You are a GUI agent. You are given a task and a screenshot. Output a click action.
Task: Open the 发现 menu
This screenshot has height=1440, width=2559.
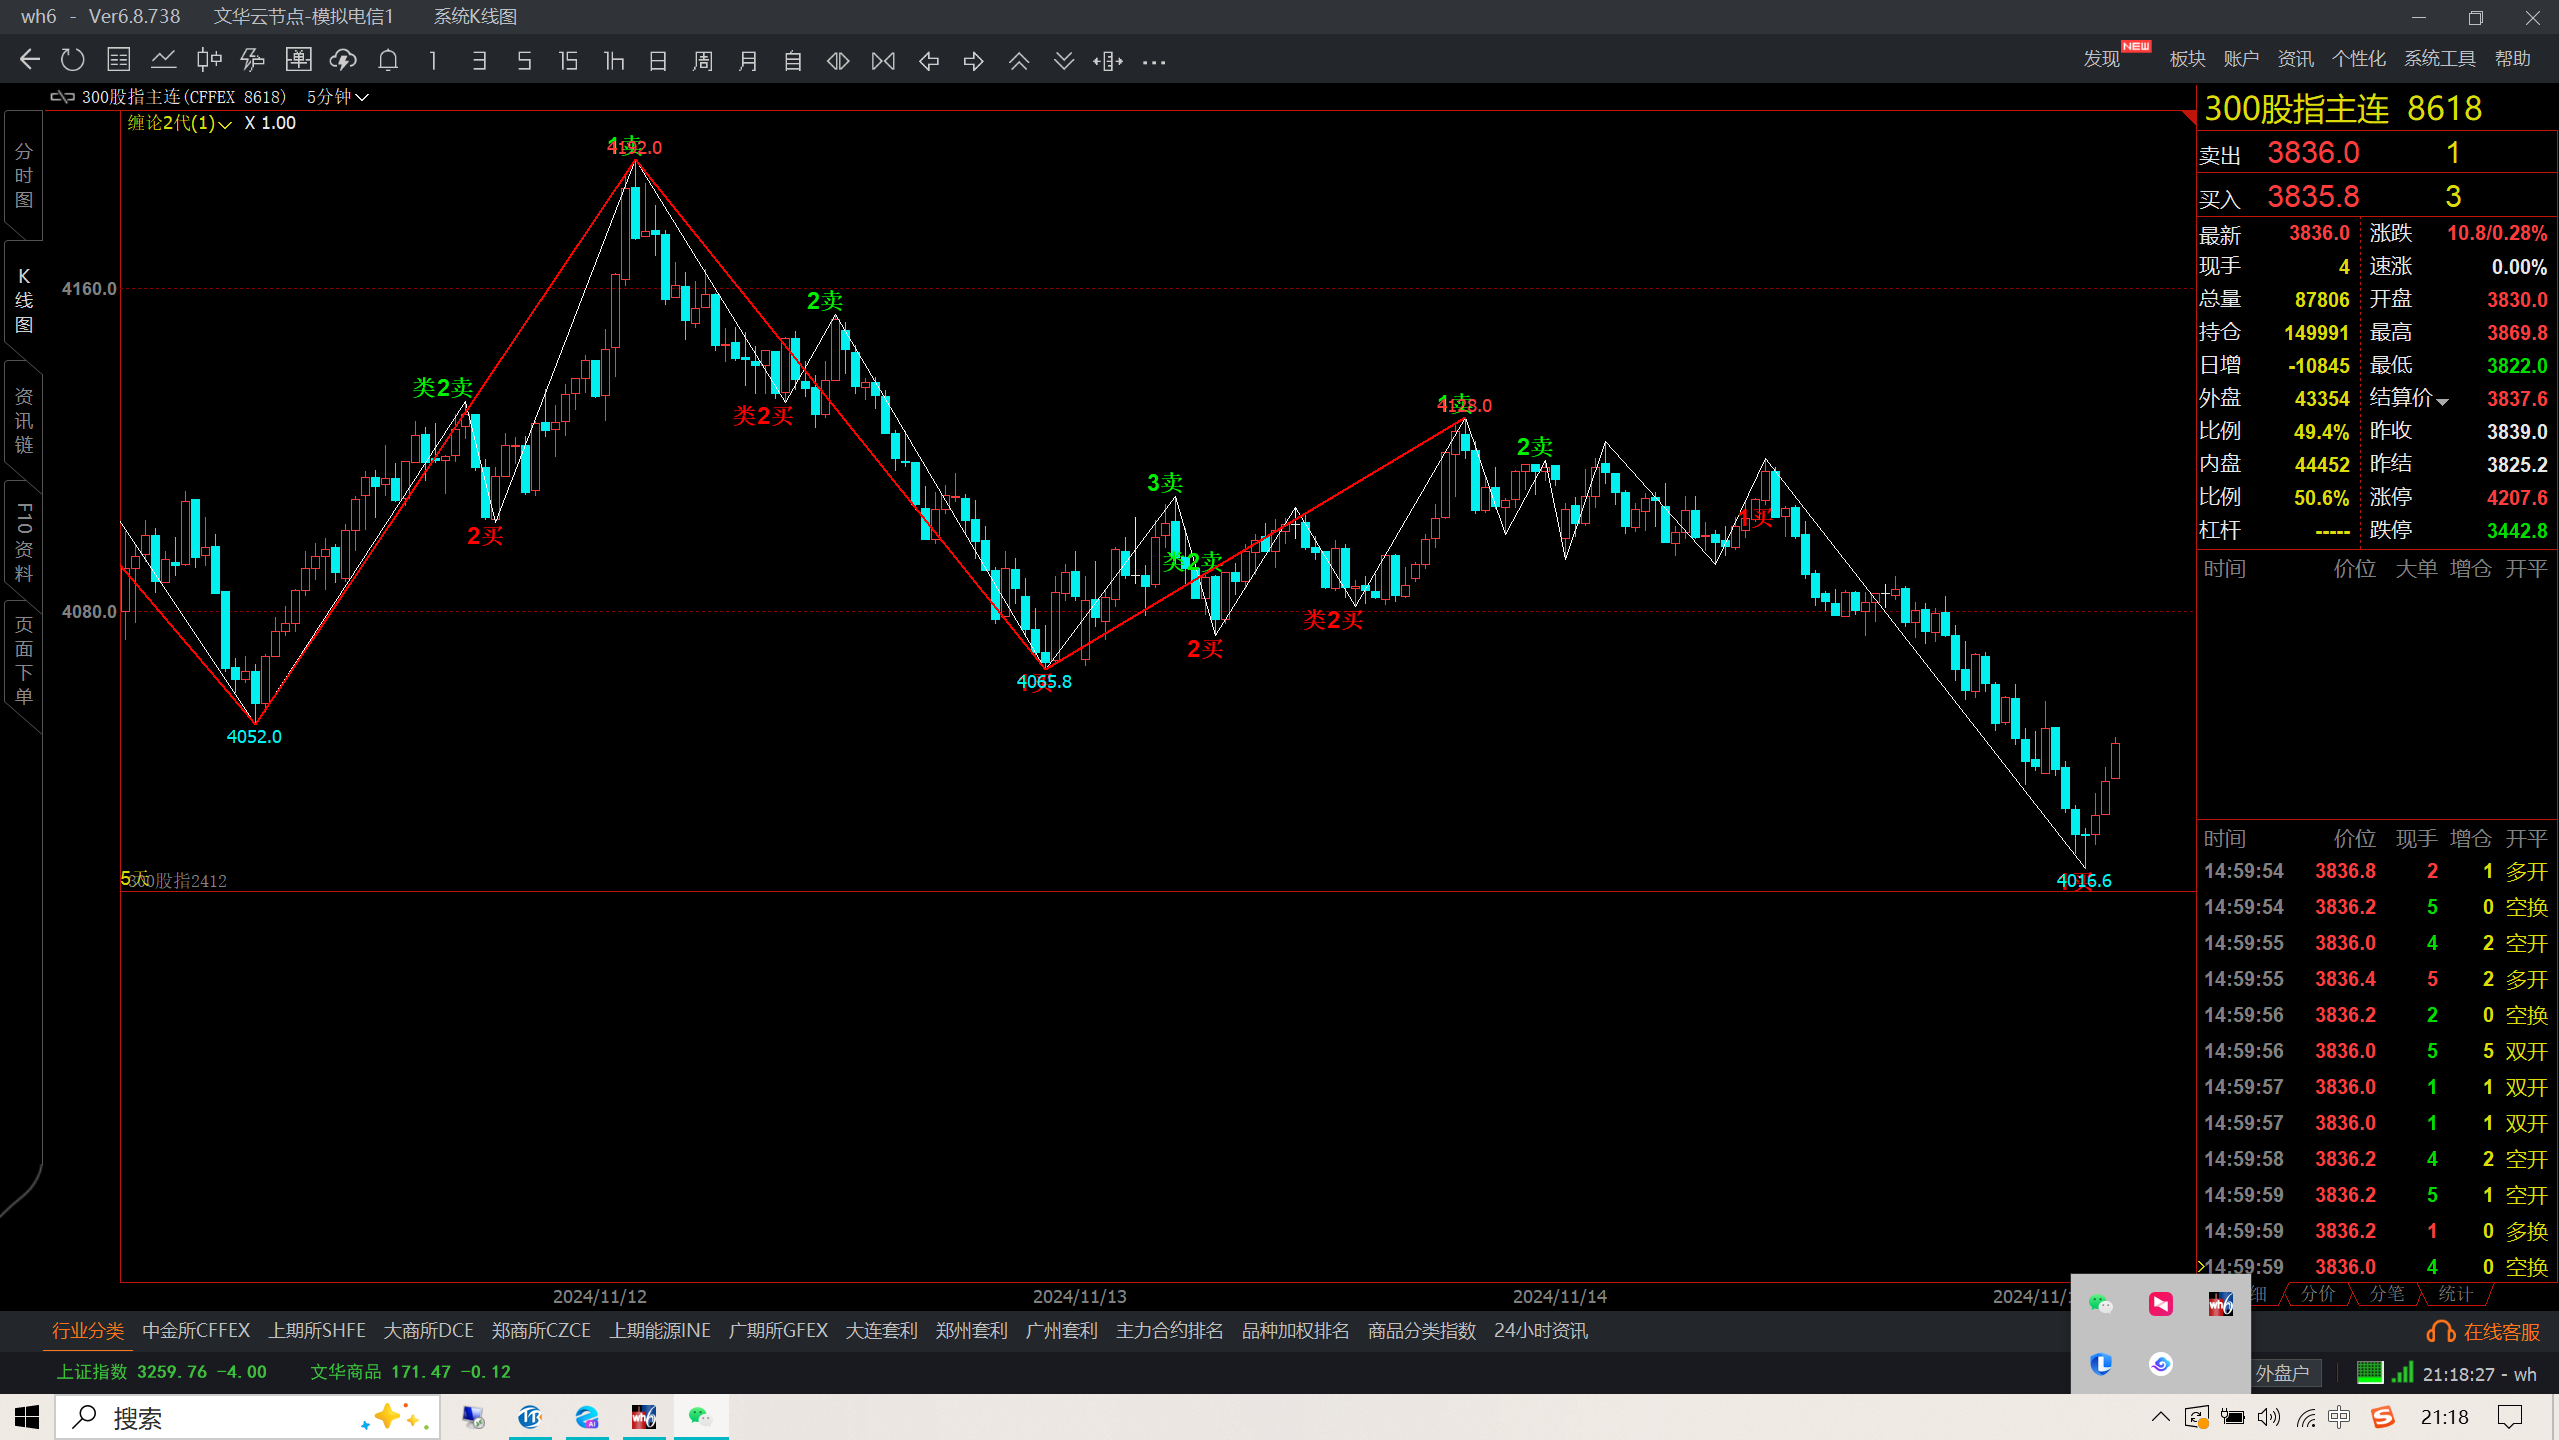[x=2101, y=59]
